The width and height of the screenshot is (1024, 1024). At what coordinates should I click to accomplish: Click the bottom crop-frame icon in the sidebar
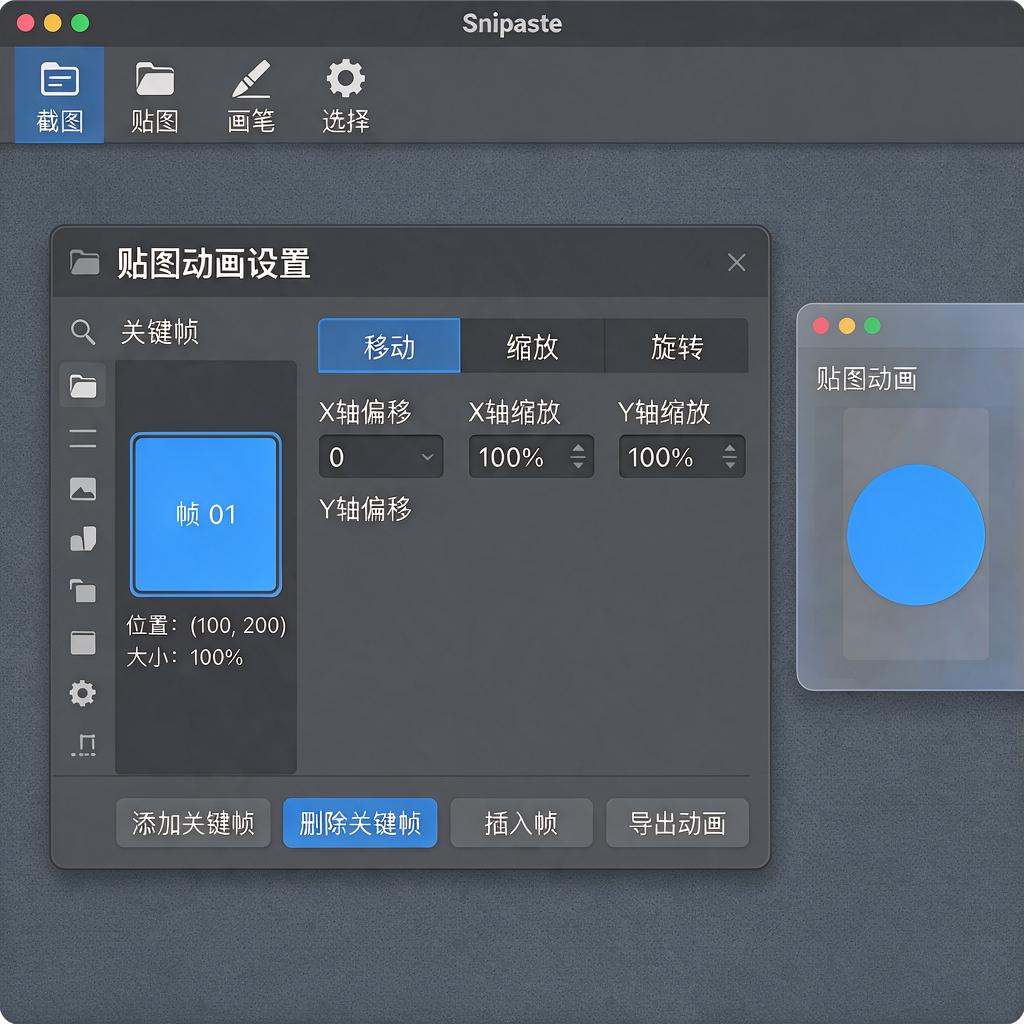83,744
